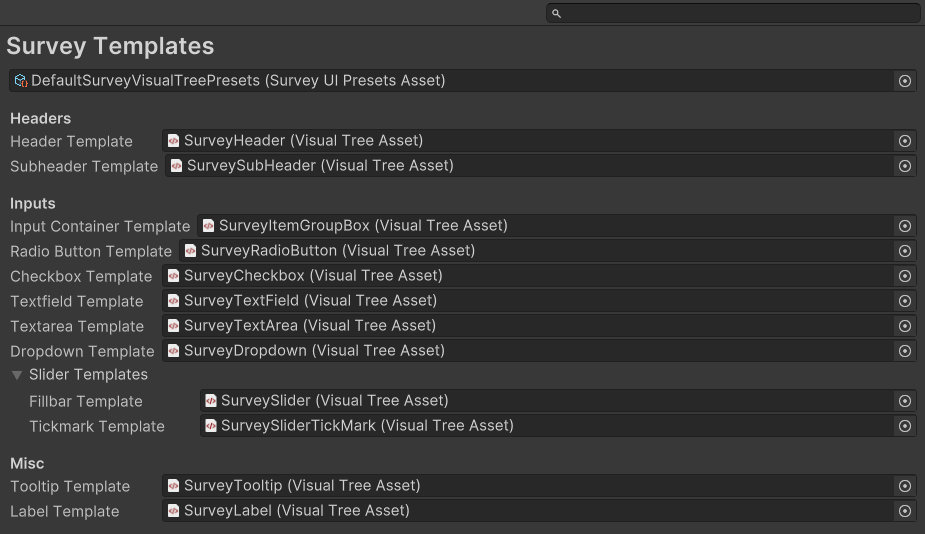Click the SurveyCheckbox asset file icon
The height and width of the screenshot is (534, 925).
click(x=173, y=276)
